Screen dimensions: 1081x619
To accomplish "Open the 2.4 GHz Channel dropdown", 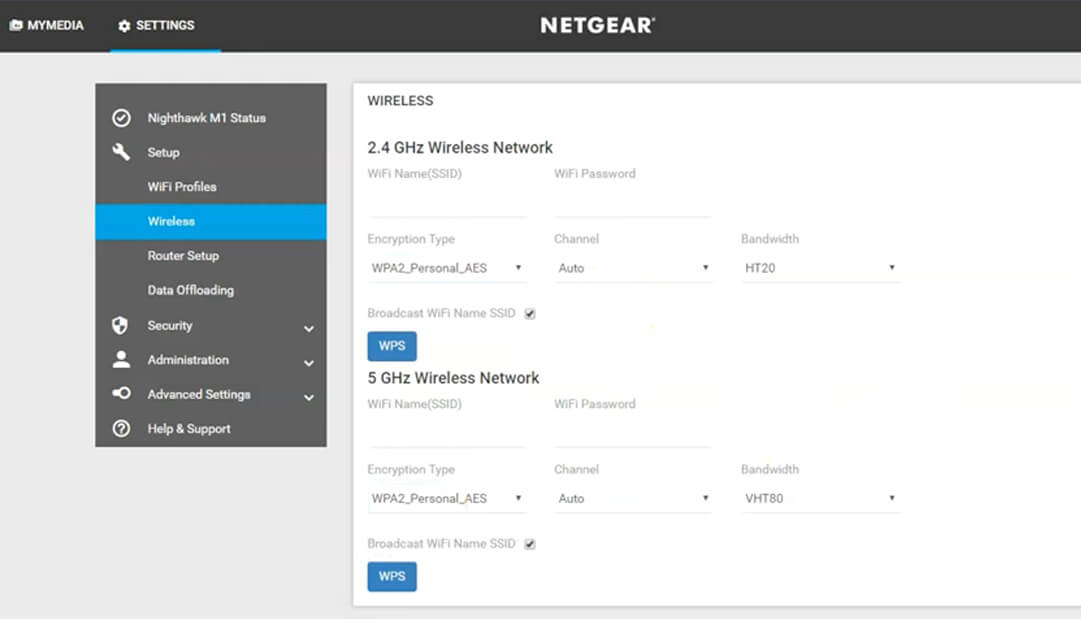I will tap(632, 268).
